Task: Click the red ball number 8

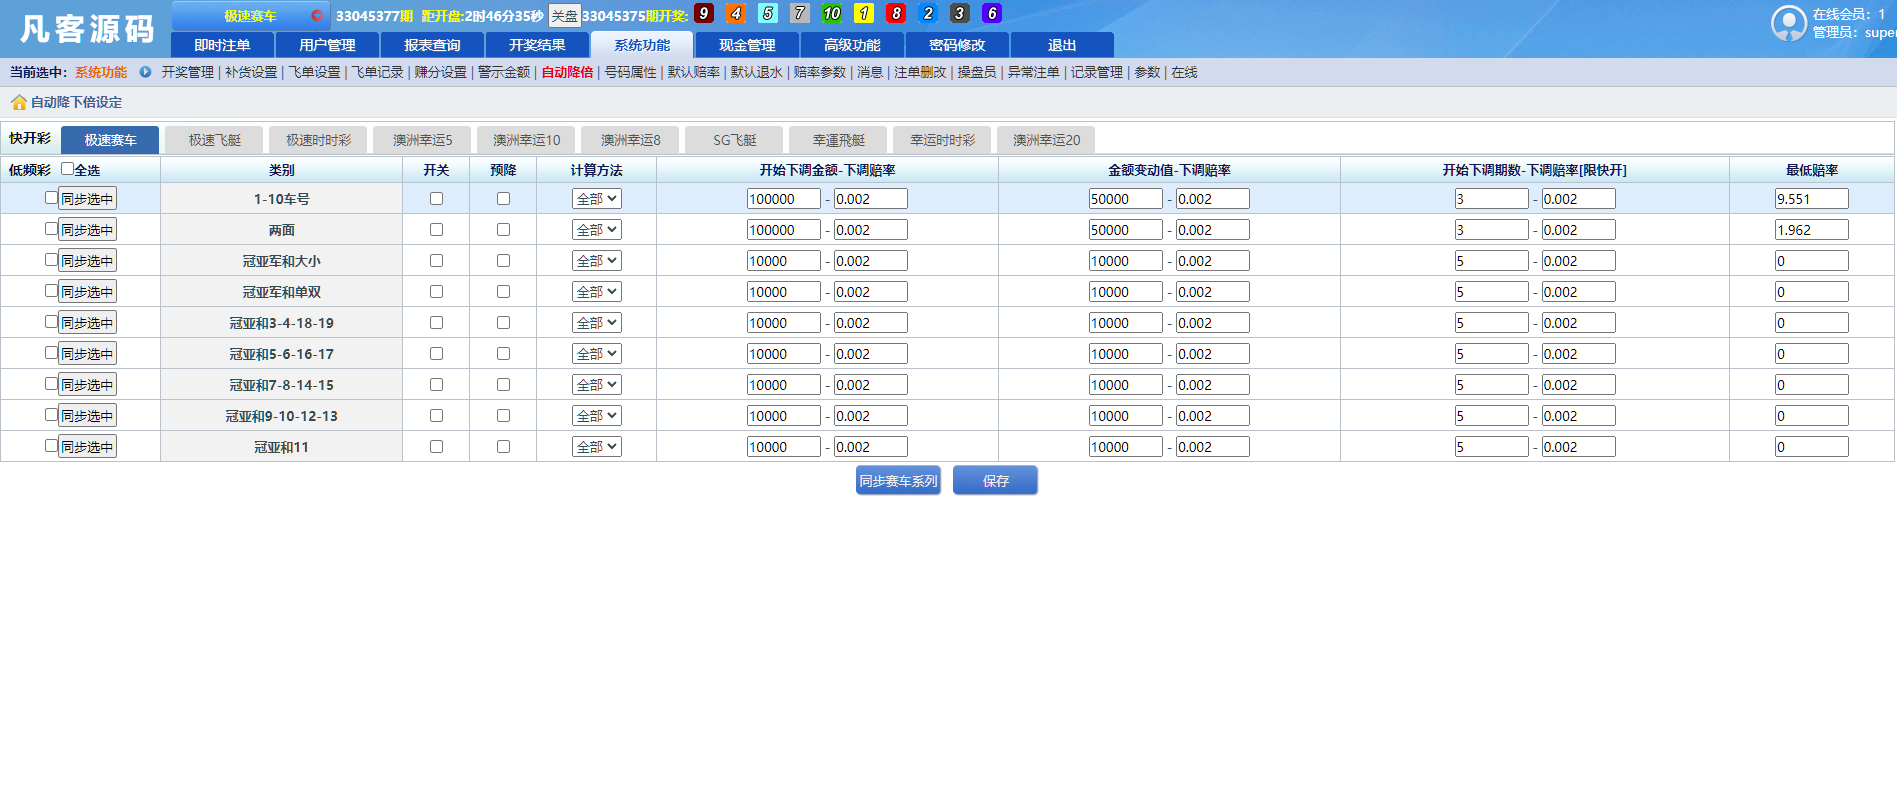Action: coord(896,14)
